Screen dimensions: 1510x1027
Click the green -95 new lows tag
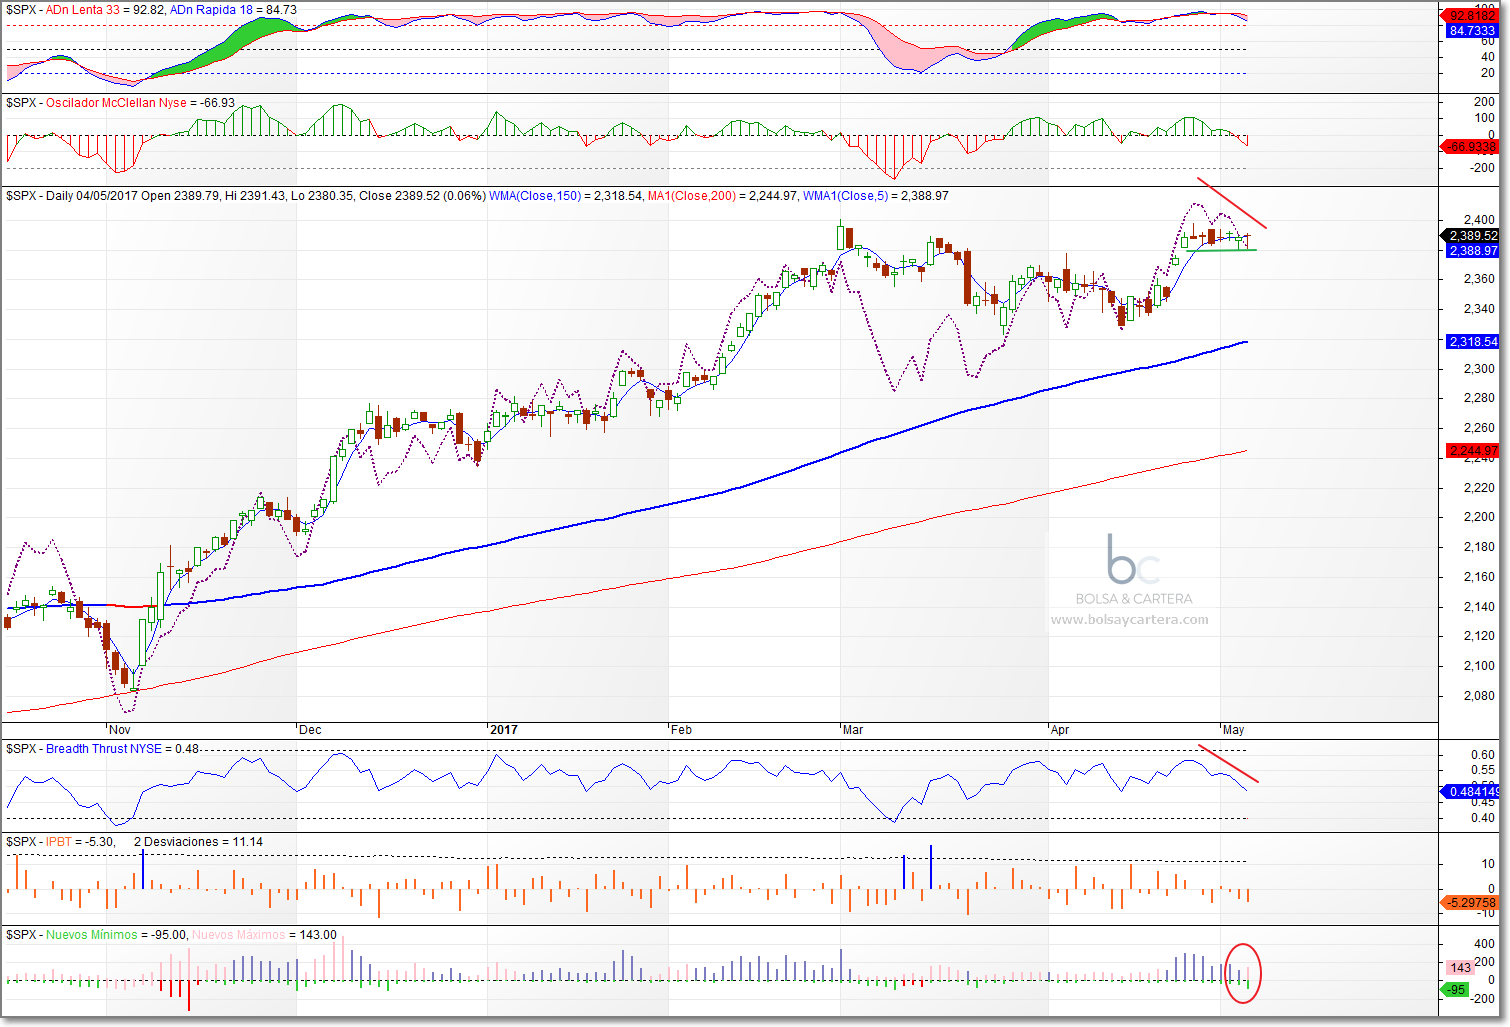click(x=1455, y=990)
